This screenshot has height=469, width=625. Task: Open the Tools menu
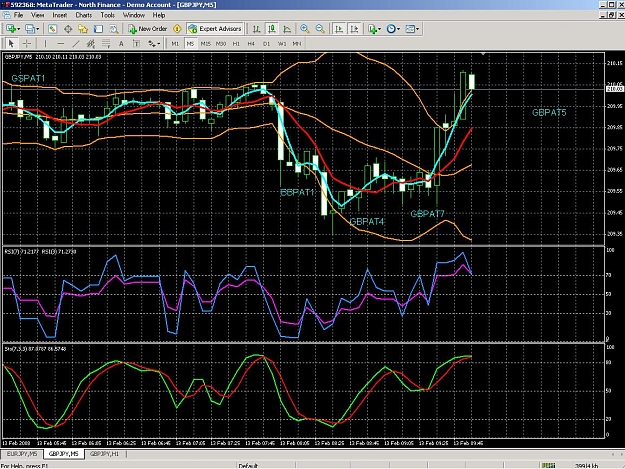(108, 15)
